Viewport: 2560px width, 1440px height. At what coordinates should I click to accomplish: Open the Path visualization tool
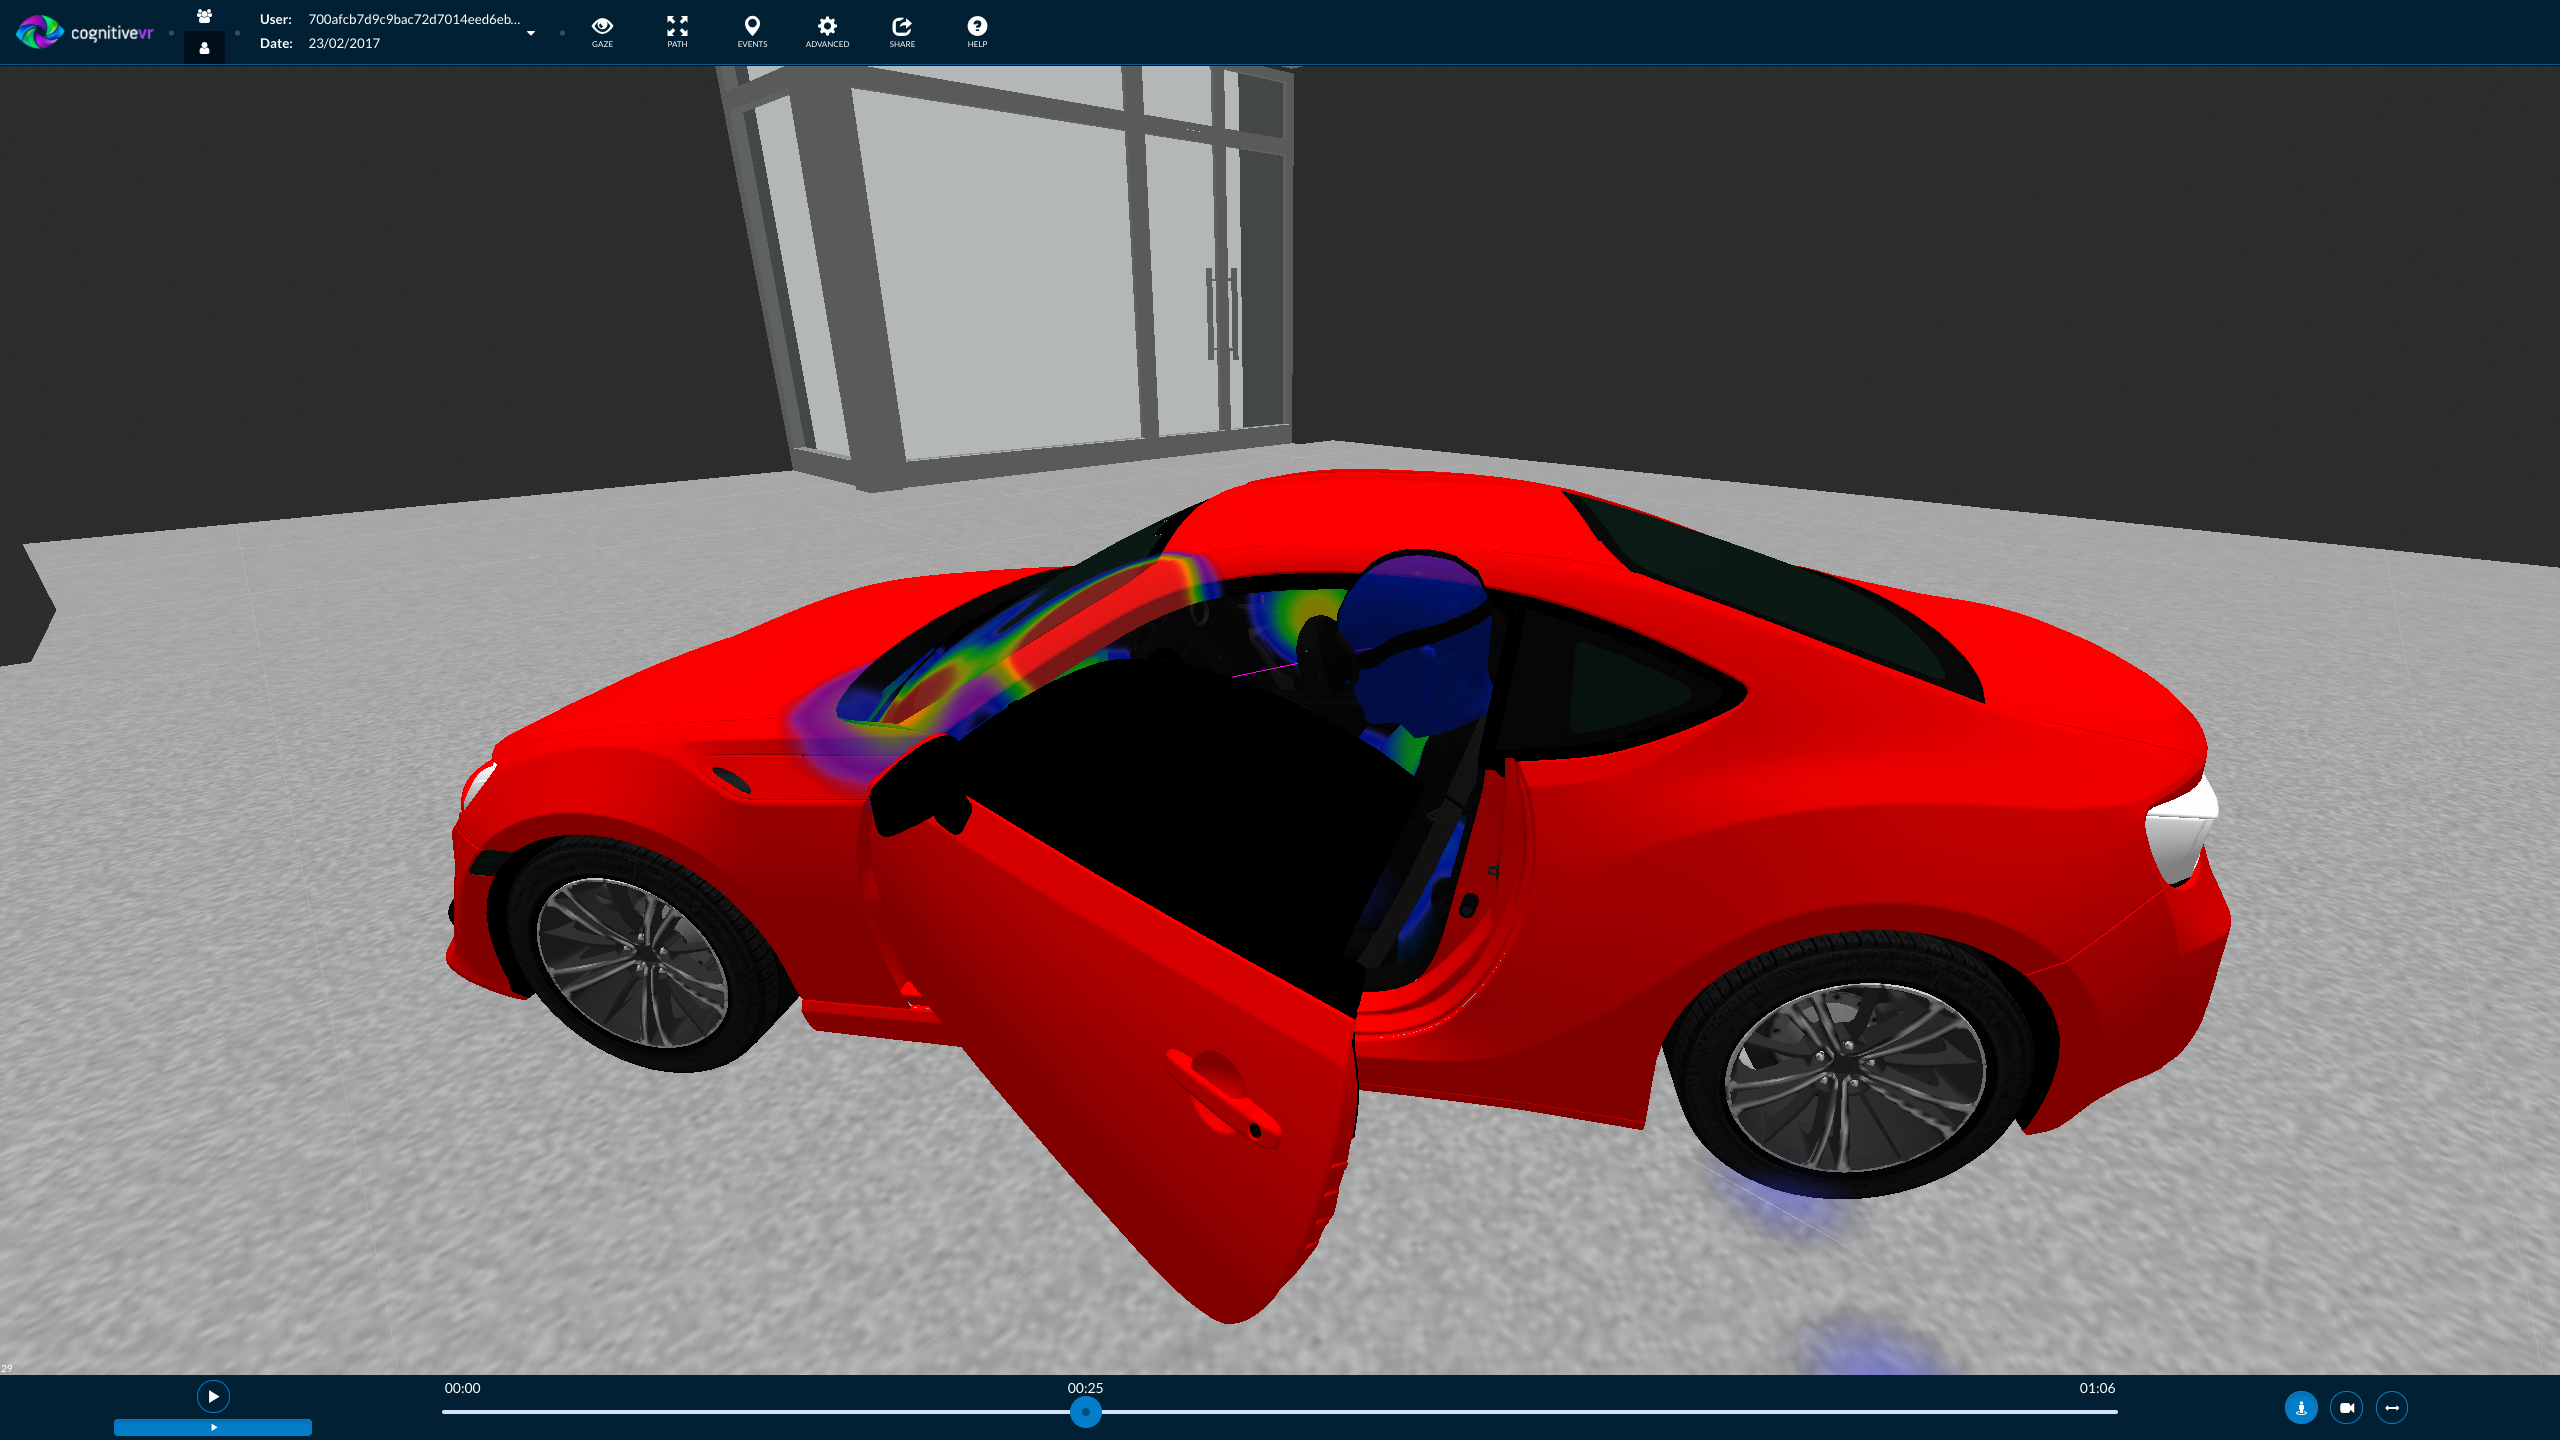tap(677, 31)
